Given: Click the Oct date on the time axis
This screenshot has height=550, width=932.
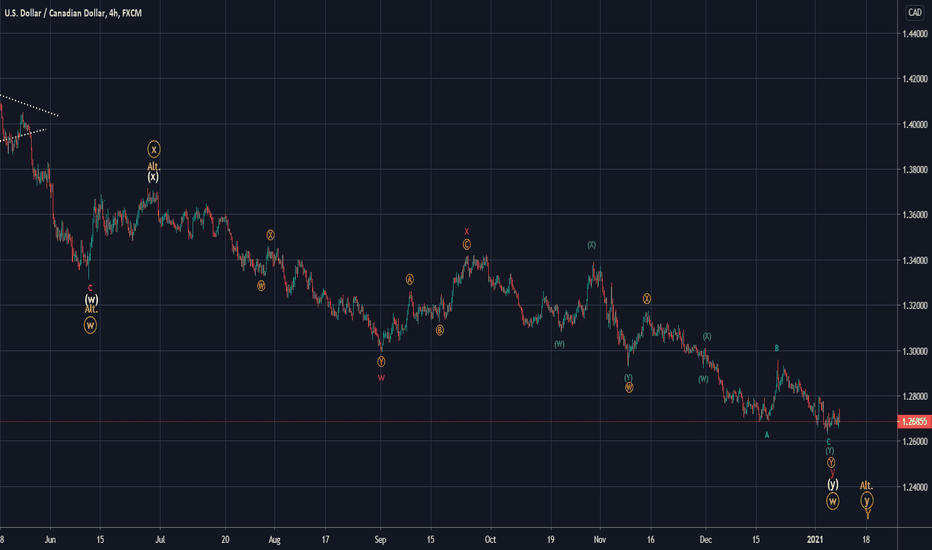Looking at the screenshot, I should point(490,540).
